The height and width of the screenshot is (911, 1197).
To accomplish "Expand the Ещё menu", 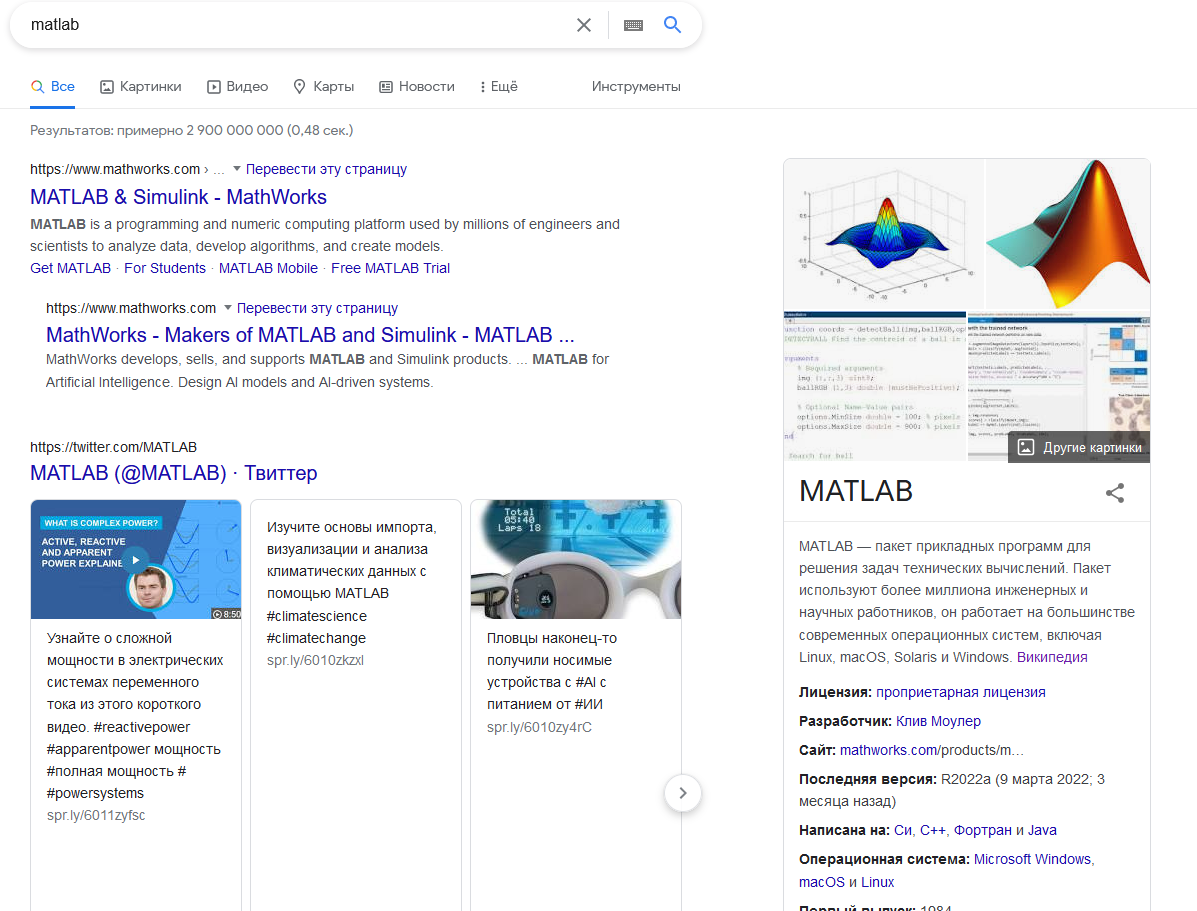I will click(x=499, y=87).
